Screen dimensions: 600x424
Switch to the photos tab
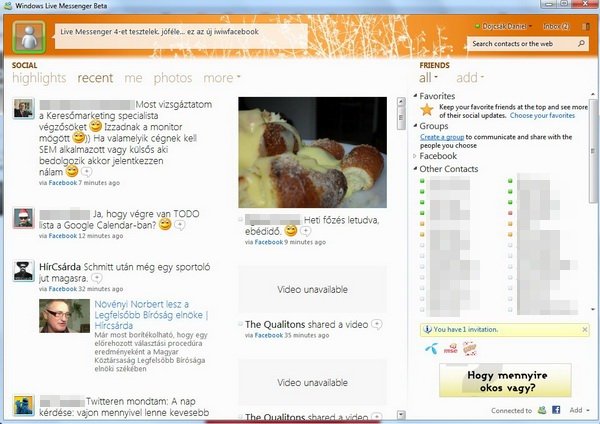click(x=173, y=78)
